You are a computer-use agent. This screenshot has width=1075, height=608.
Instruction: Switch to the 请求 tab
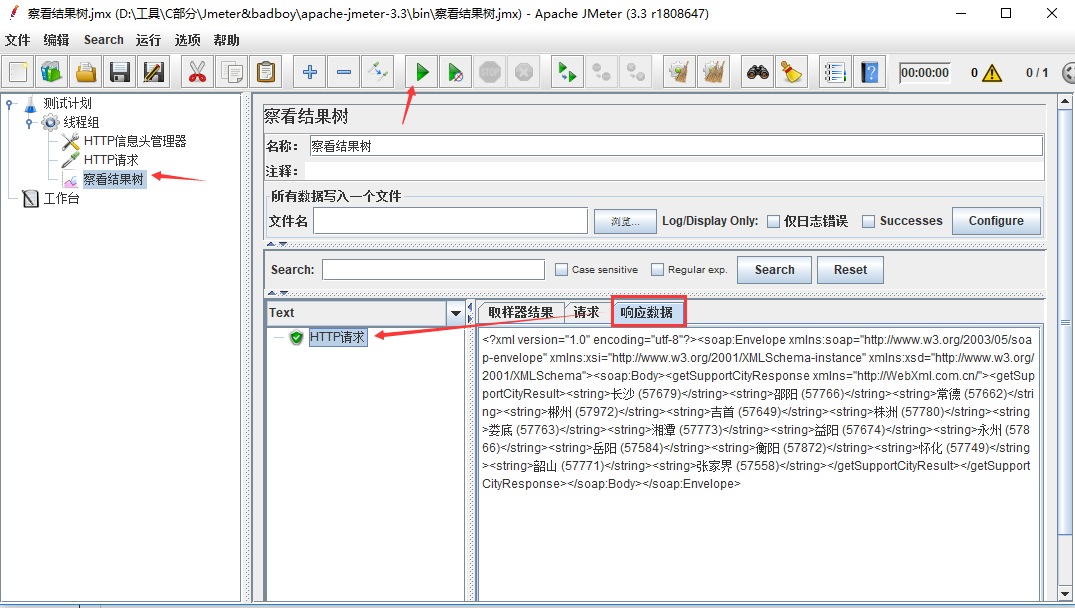click(586, 313)
